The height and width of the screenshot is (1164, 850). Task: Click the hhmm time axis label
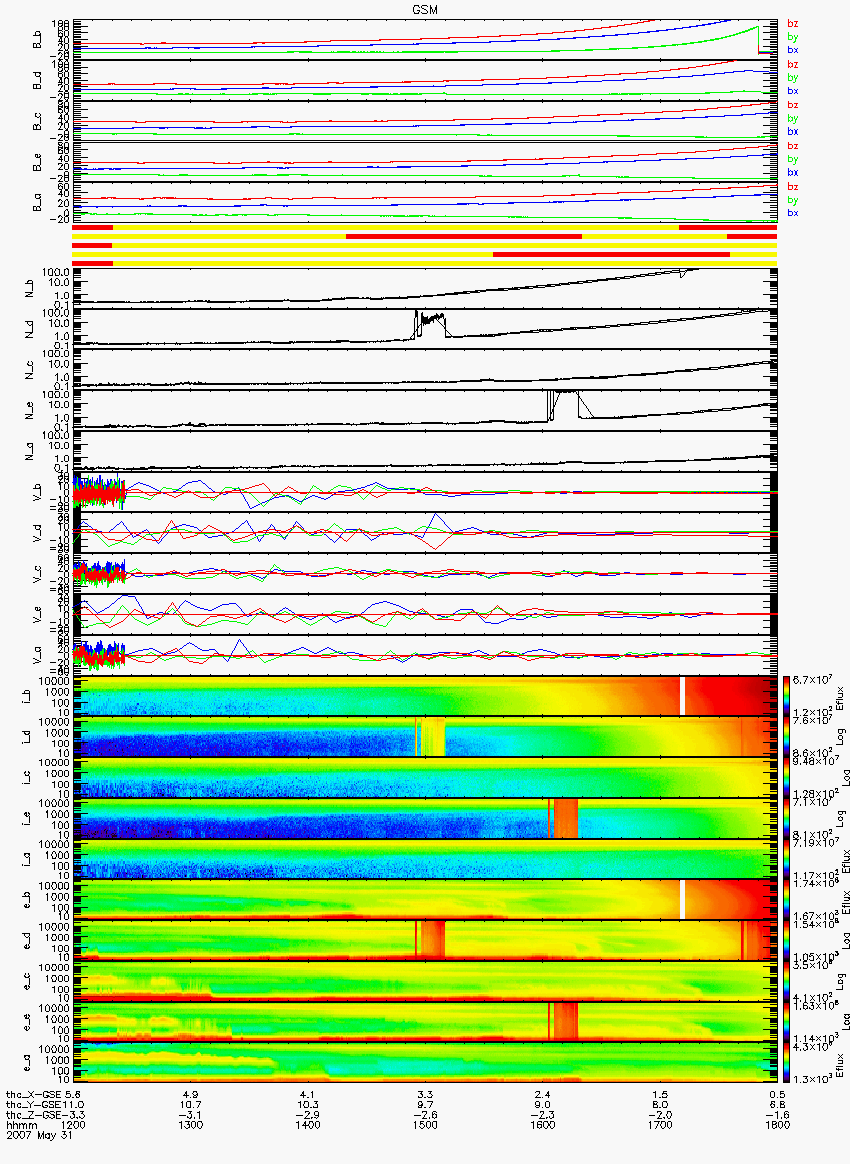[20, 1125]
